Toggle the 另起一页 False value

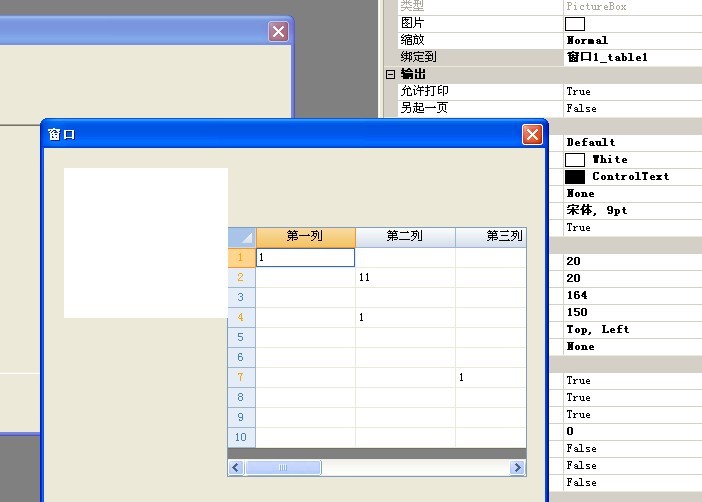click(632, 108)
